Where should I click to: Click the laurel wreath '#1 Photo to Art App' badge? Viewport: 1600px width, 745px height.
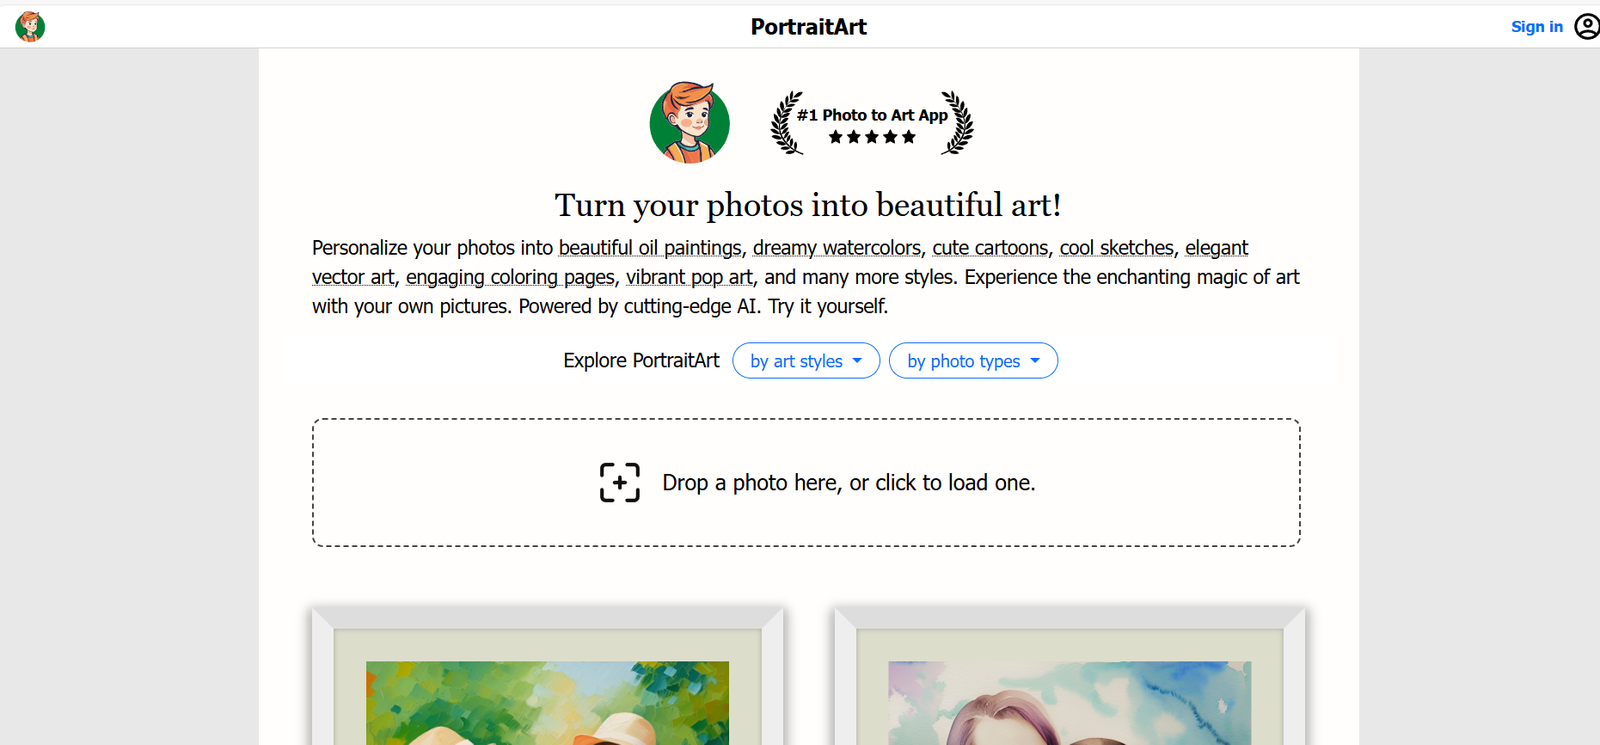coord(871,123)
